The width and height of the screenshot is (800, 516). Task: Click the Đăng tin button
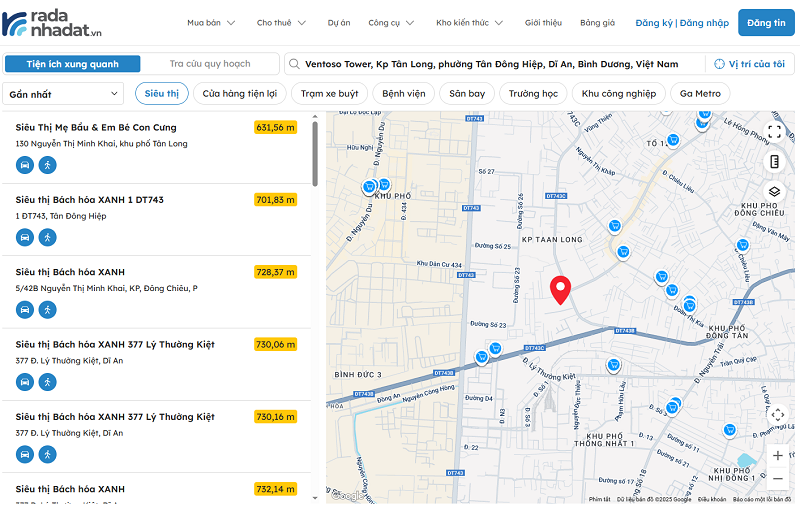click(766, 22)
